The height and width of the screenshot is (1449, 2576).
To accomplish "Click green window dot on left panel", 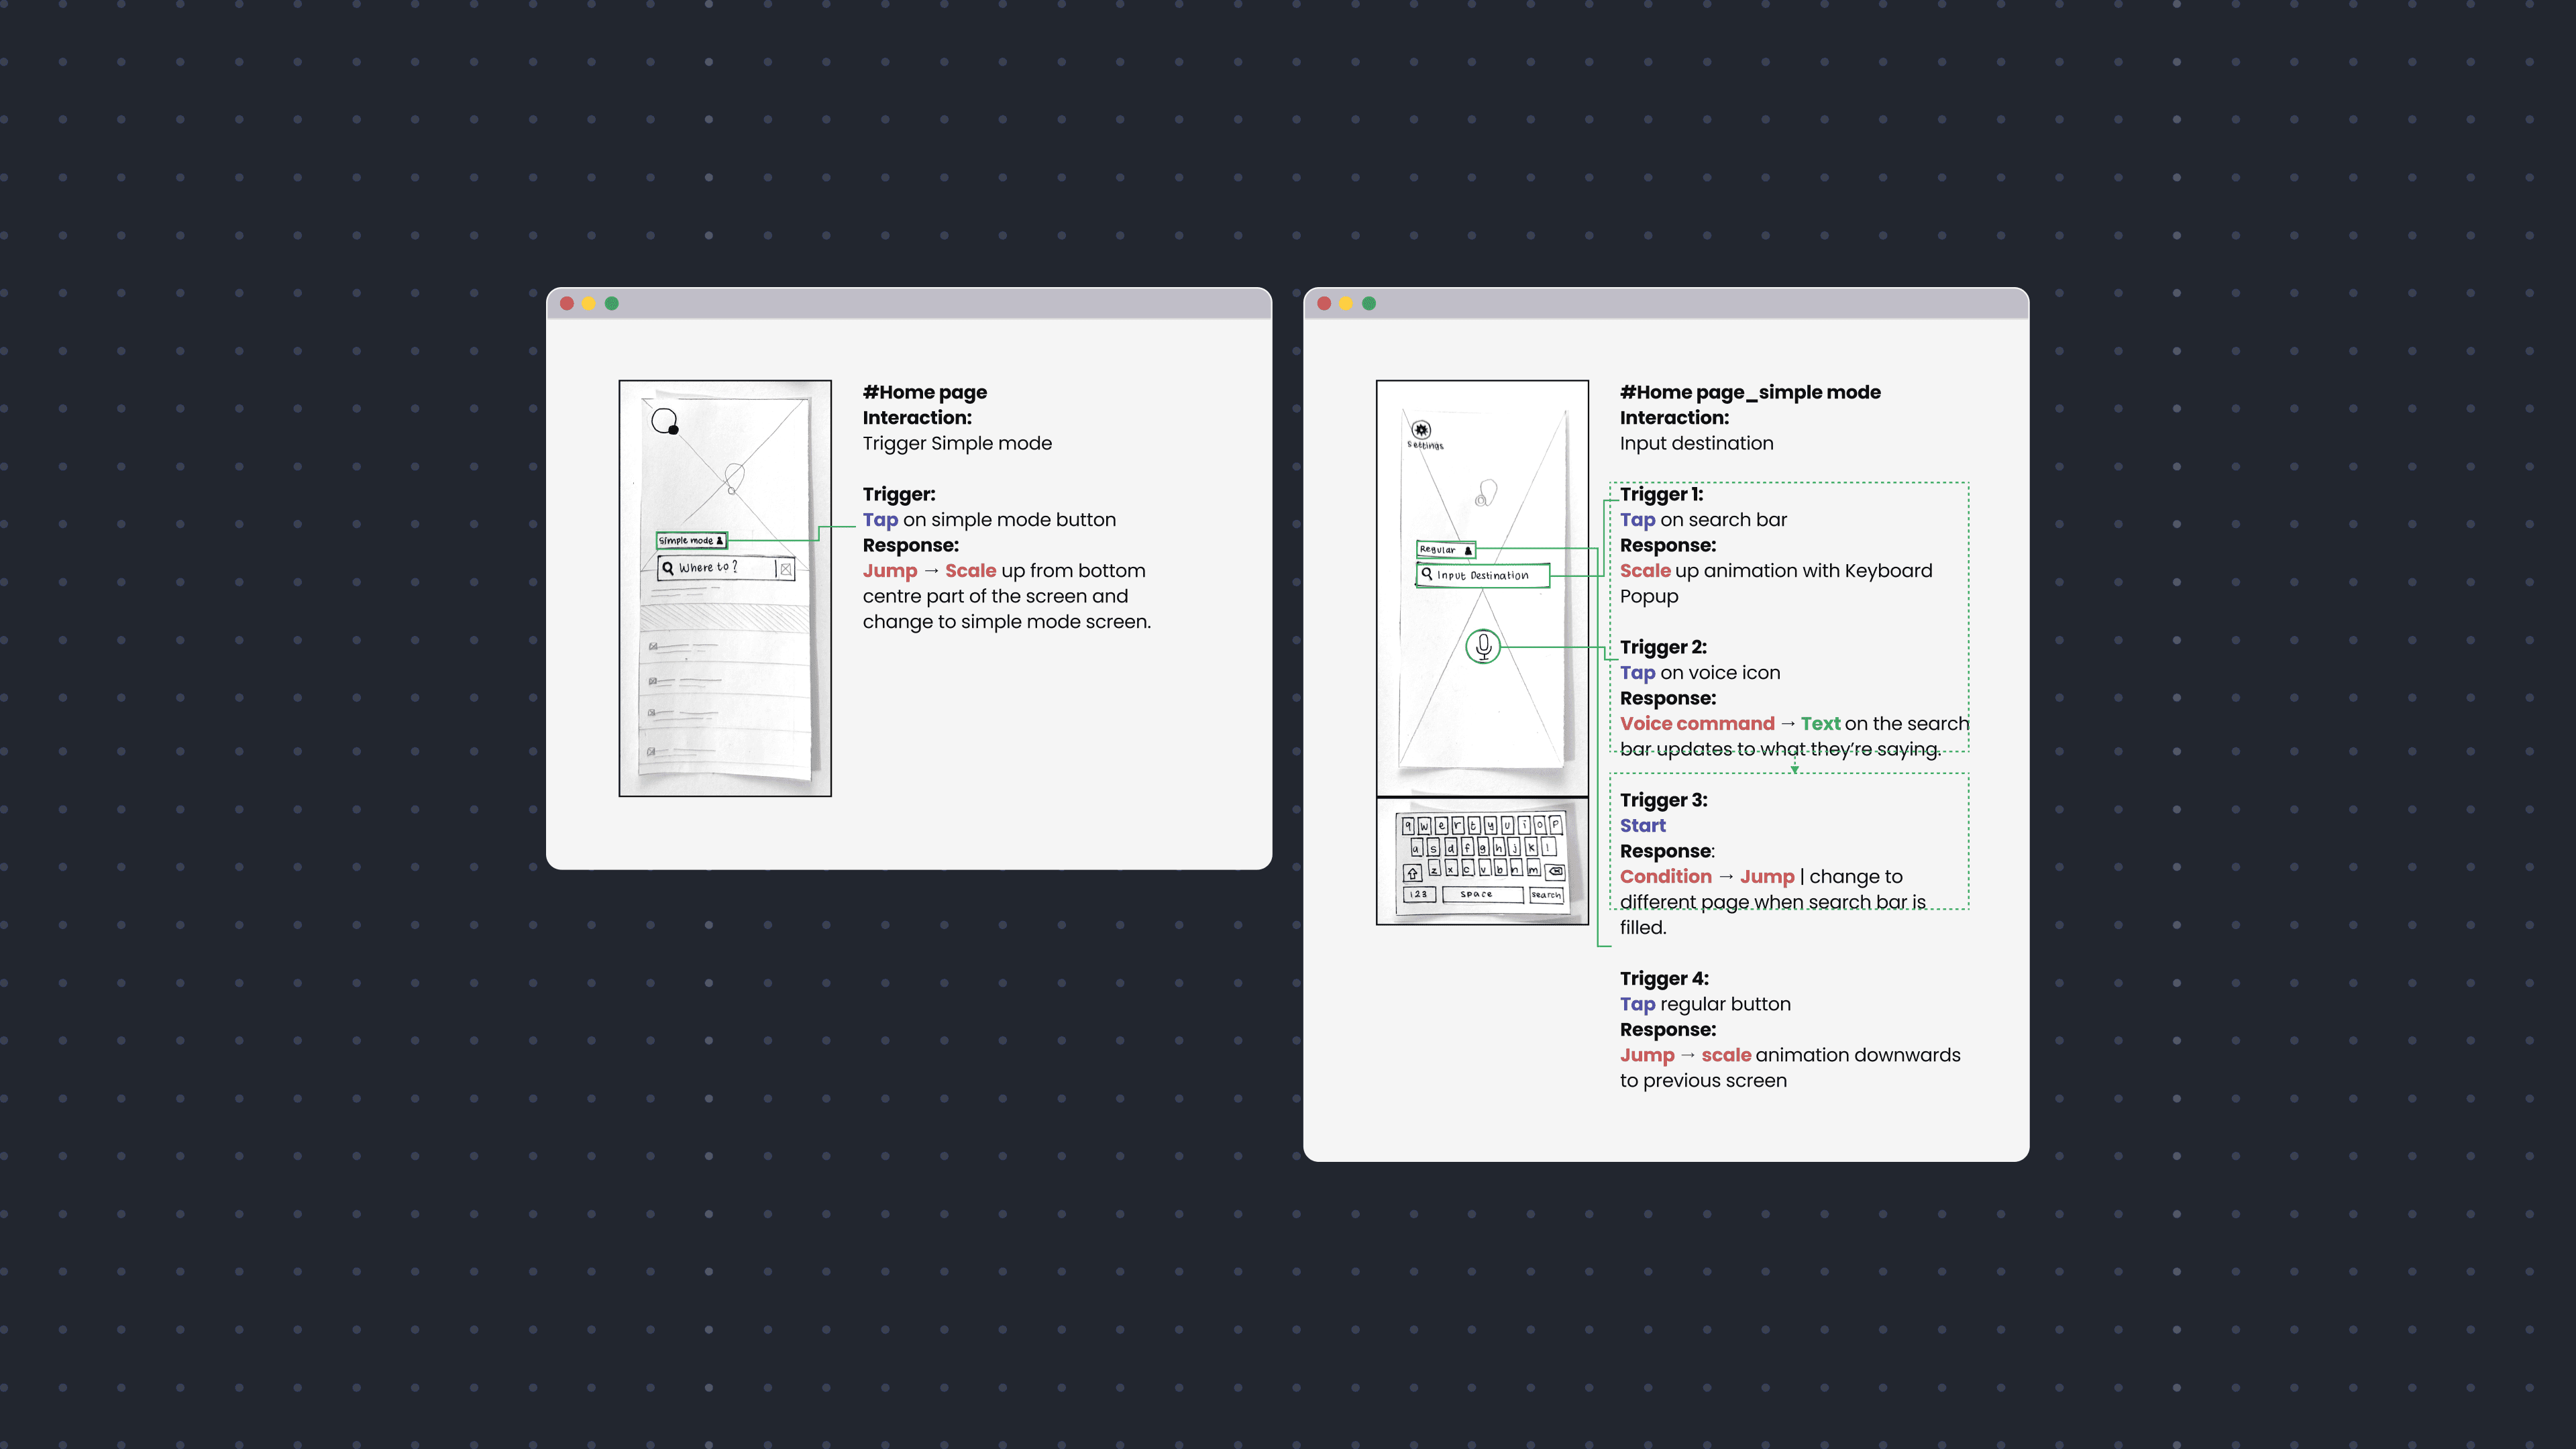I will coord(612,304).
